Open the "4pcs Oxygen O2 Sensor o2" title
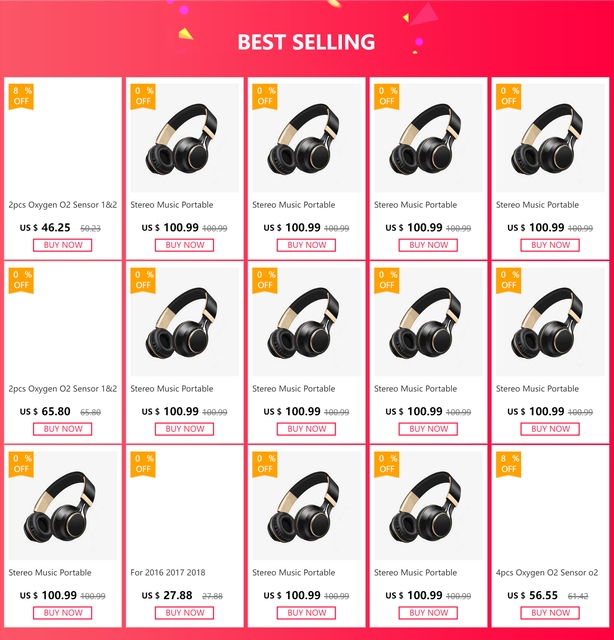 [547, 573]
